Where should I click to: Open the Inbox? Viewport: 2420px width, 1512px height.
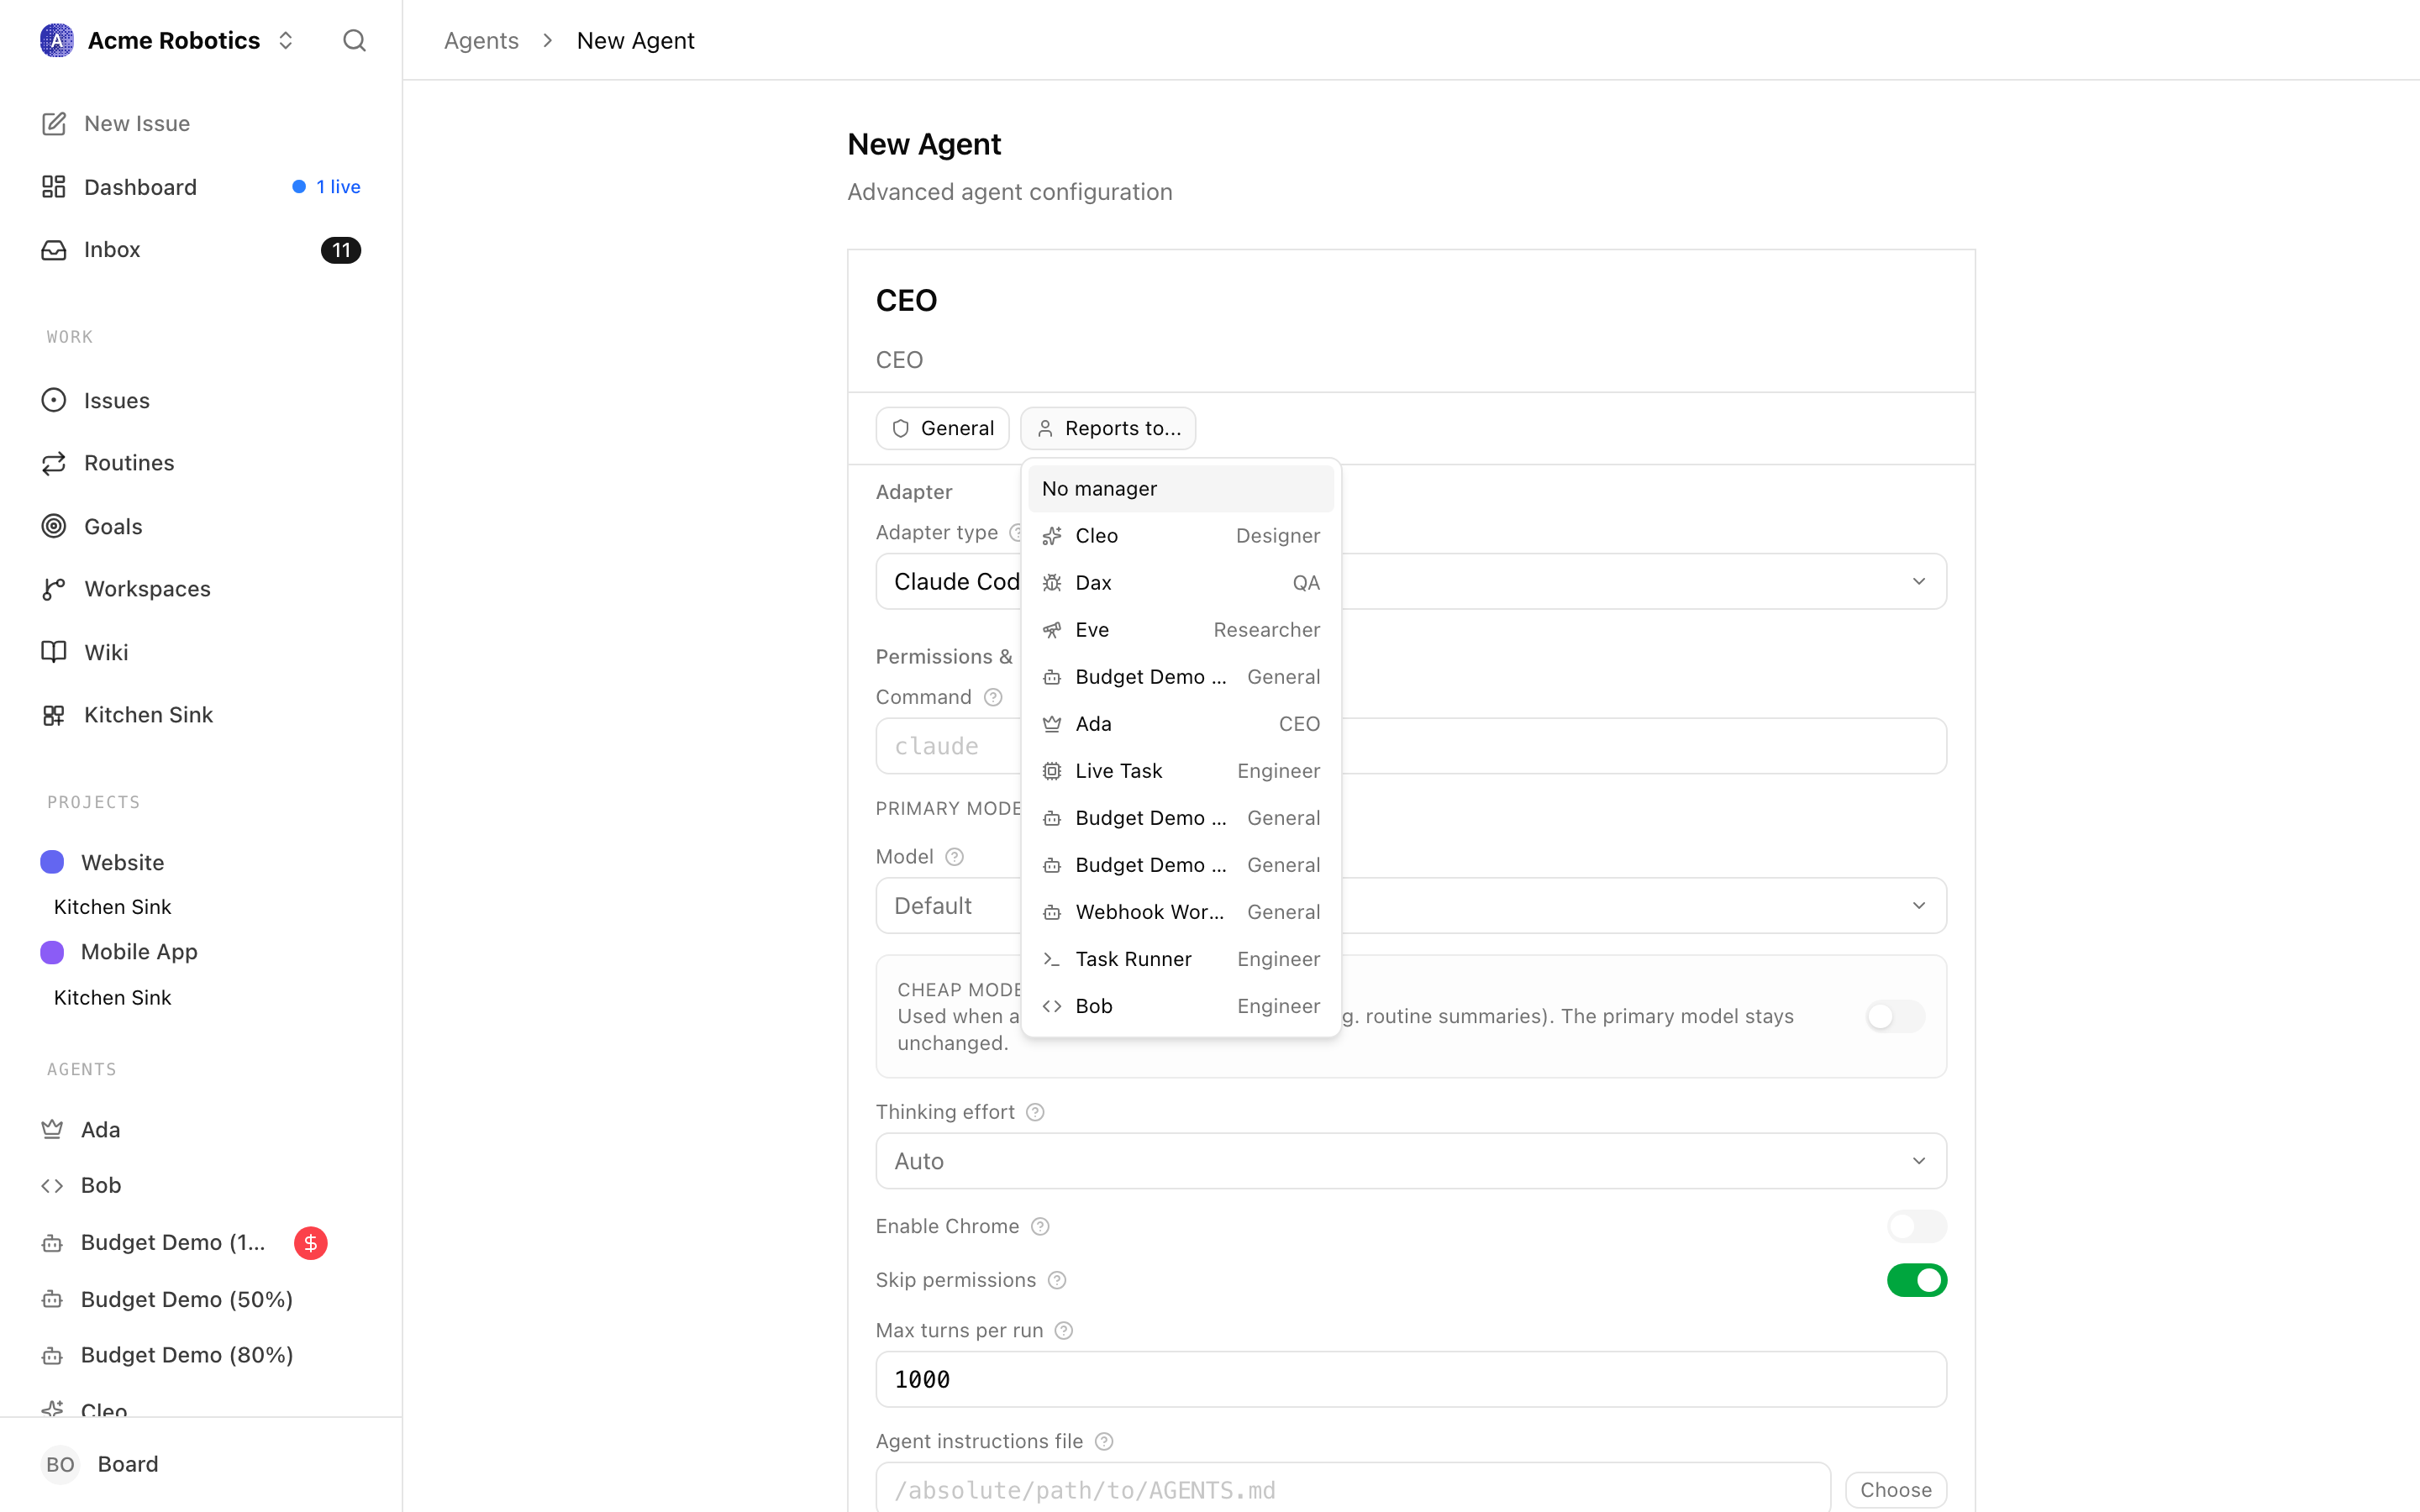pyautogui.click(x=200, y=250)
